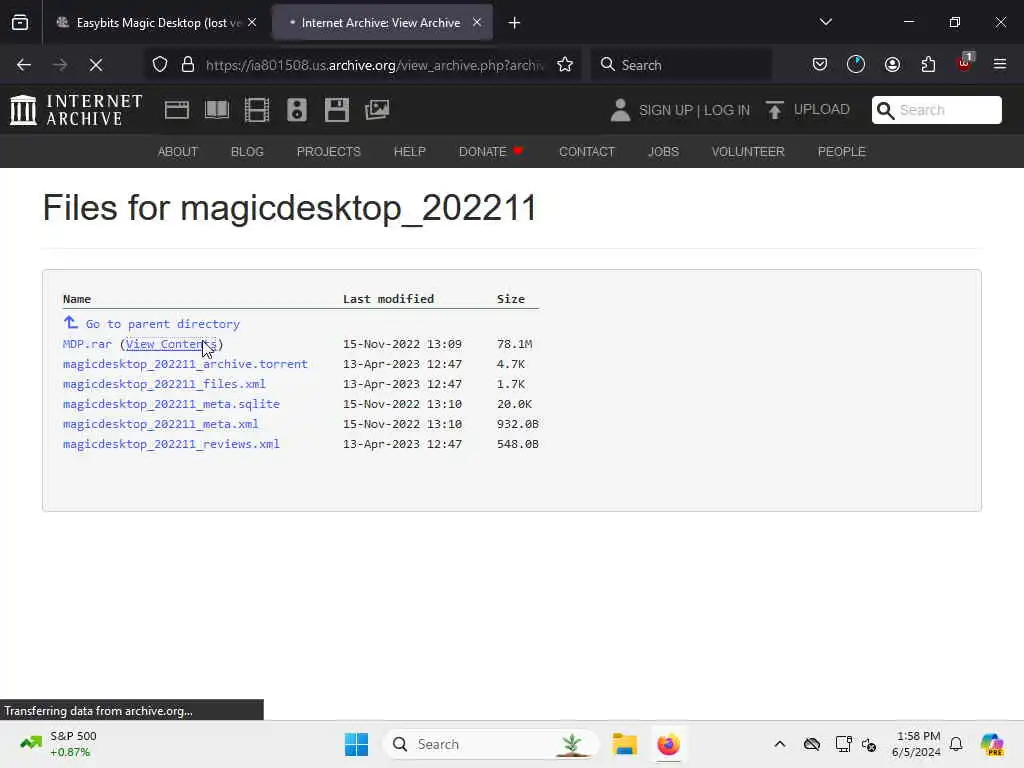
Task: Open the PEOPLE menu item
Action: coord(842,152)
